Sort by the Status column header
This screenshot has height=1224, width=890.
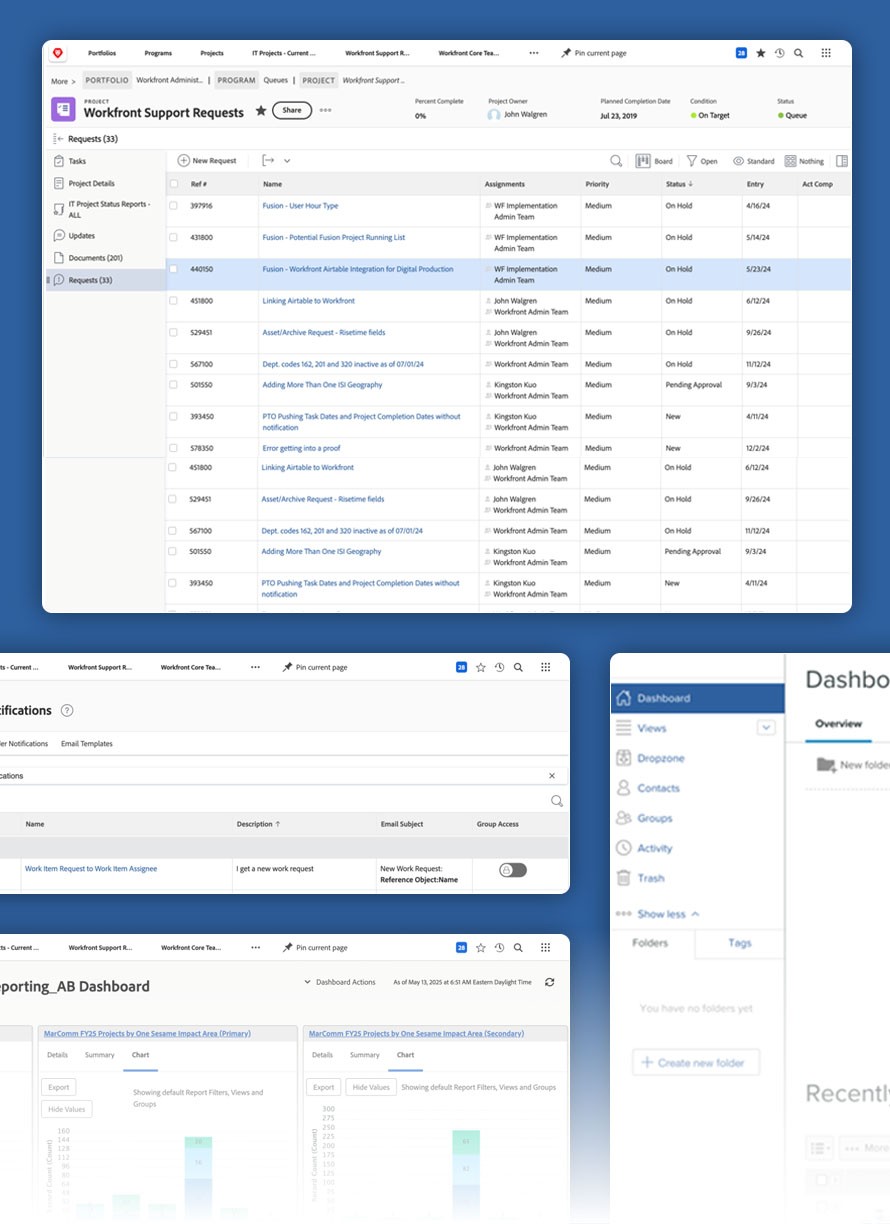(x=679, y=184)
